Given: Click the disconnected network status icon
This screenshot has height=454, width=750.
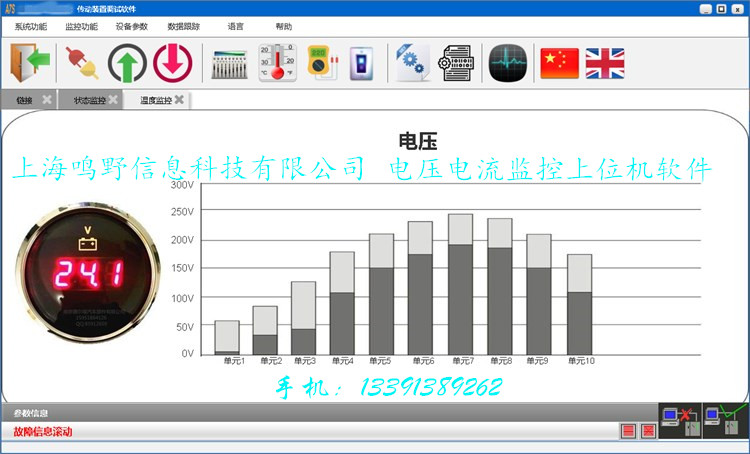Looking at the screenshot, I should [x=677, y=421].
